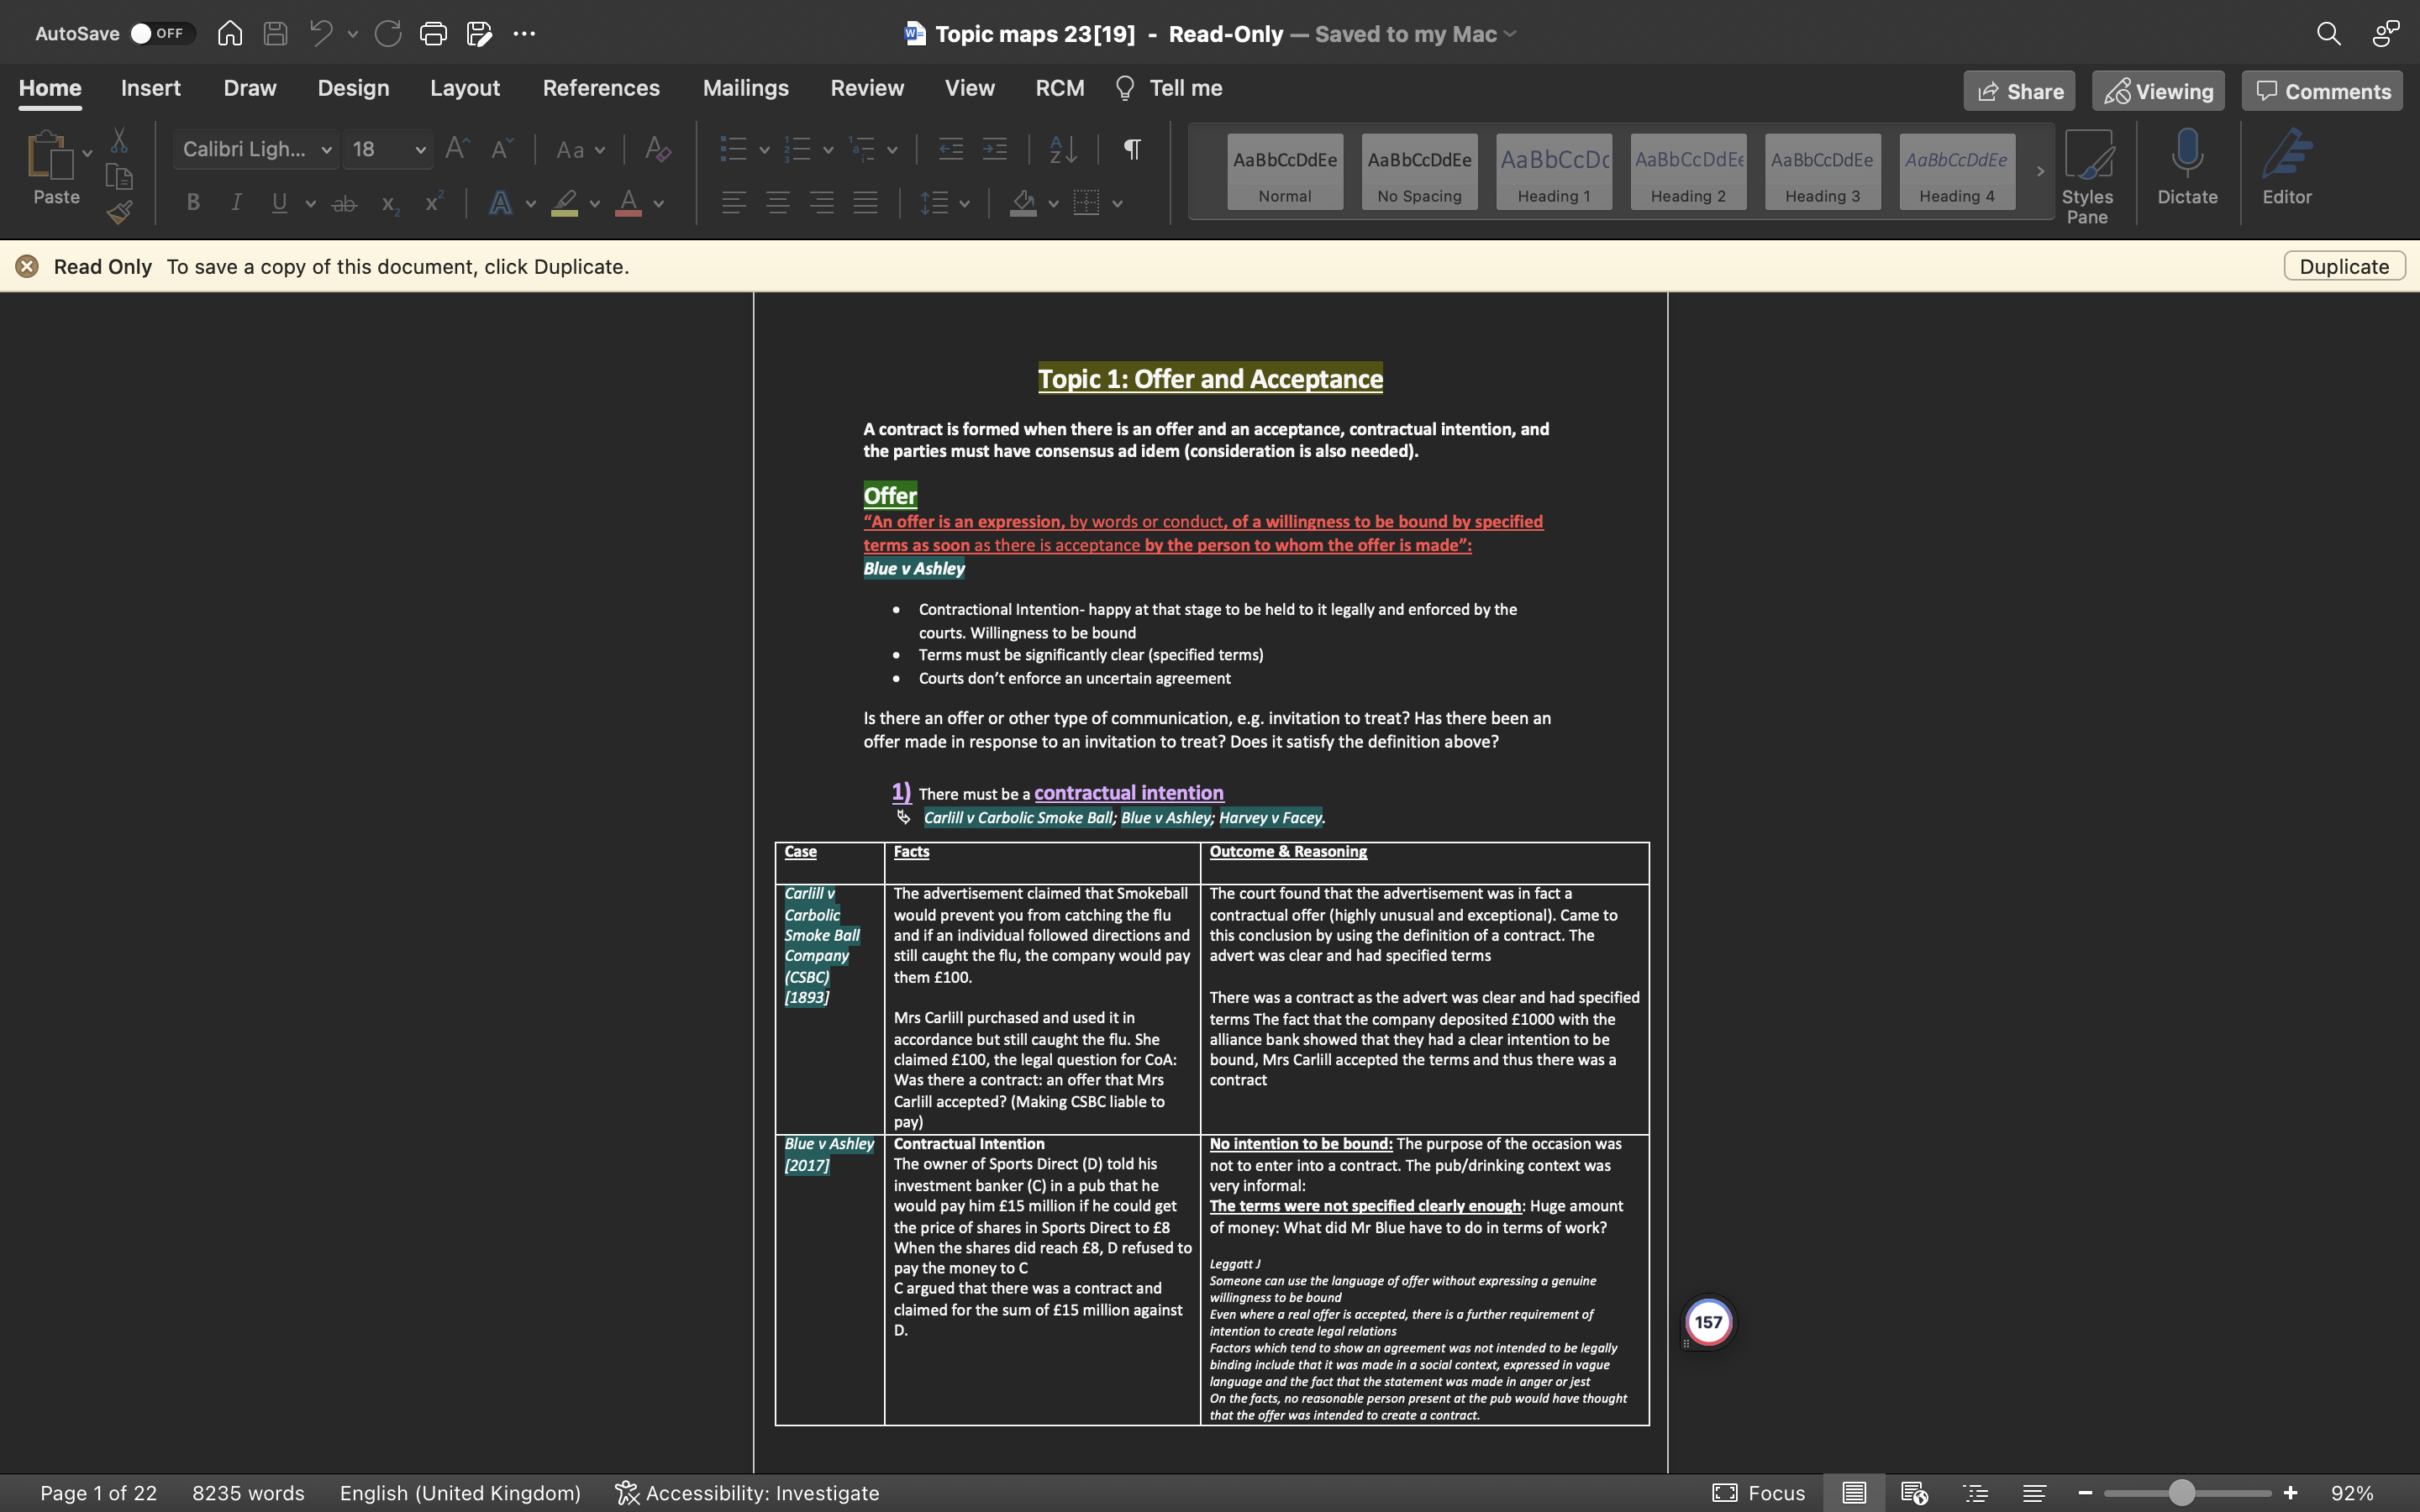
Task: Adjust the zoom slider
Action: pos(2185,1492)
